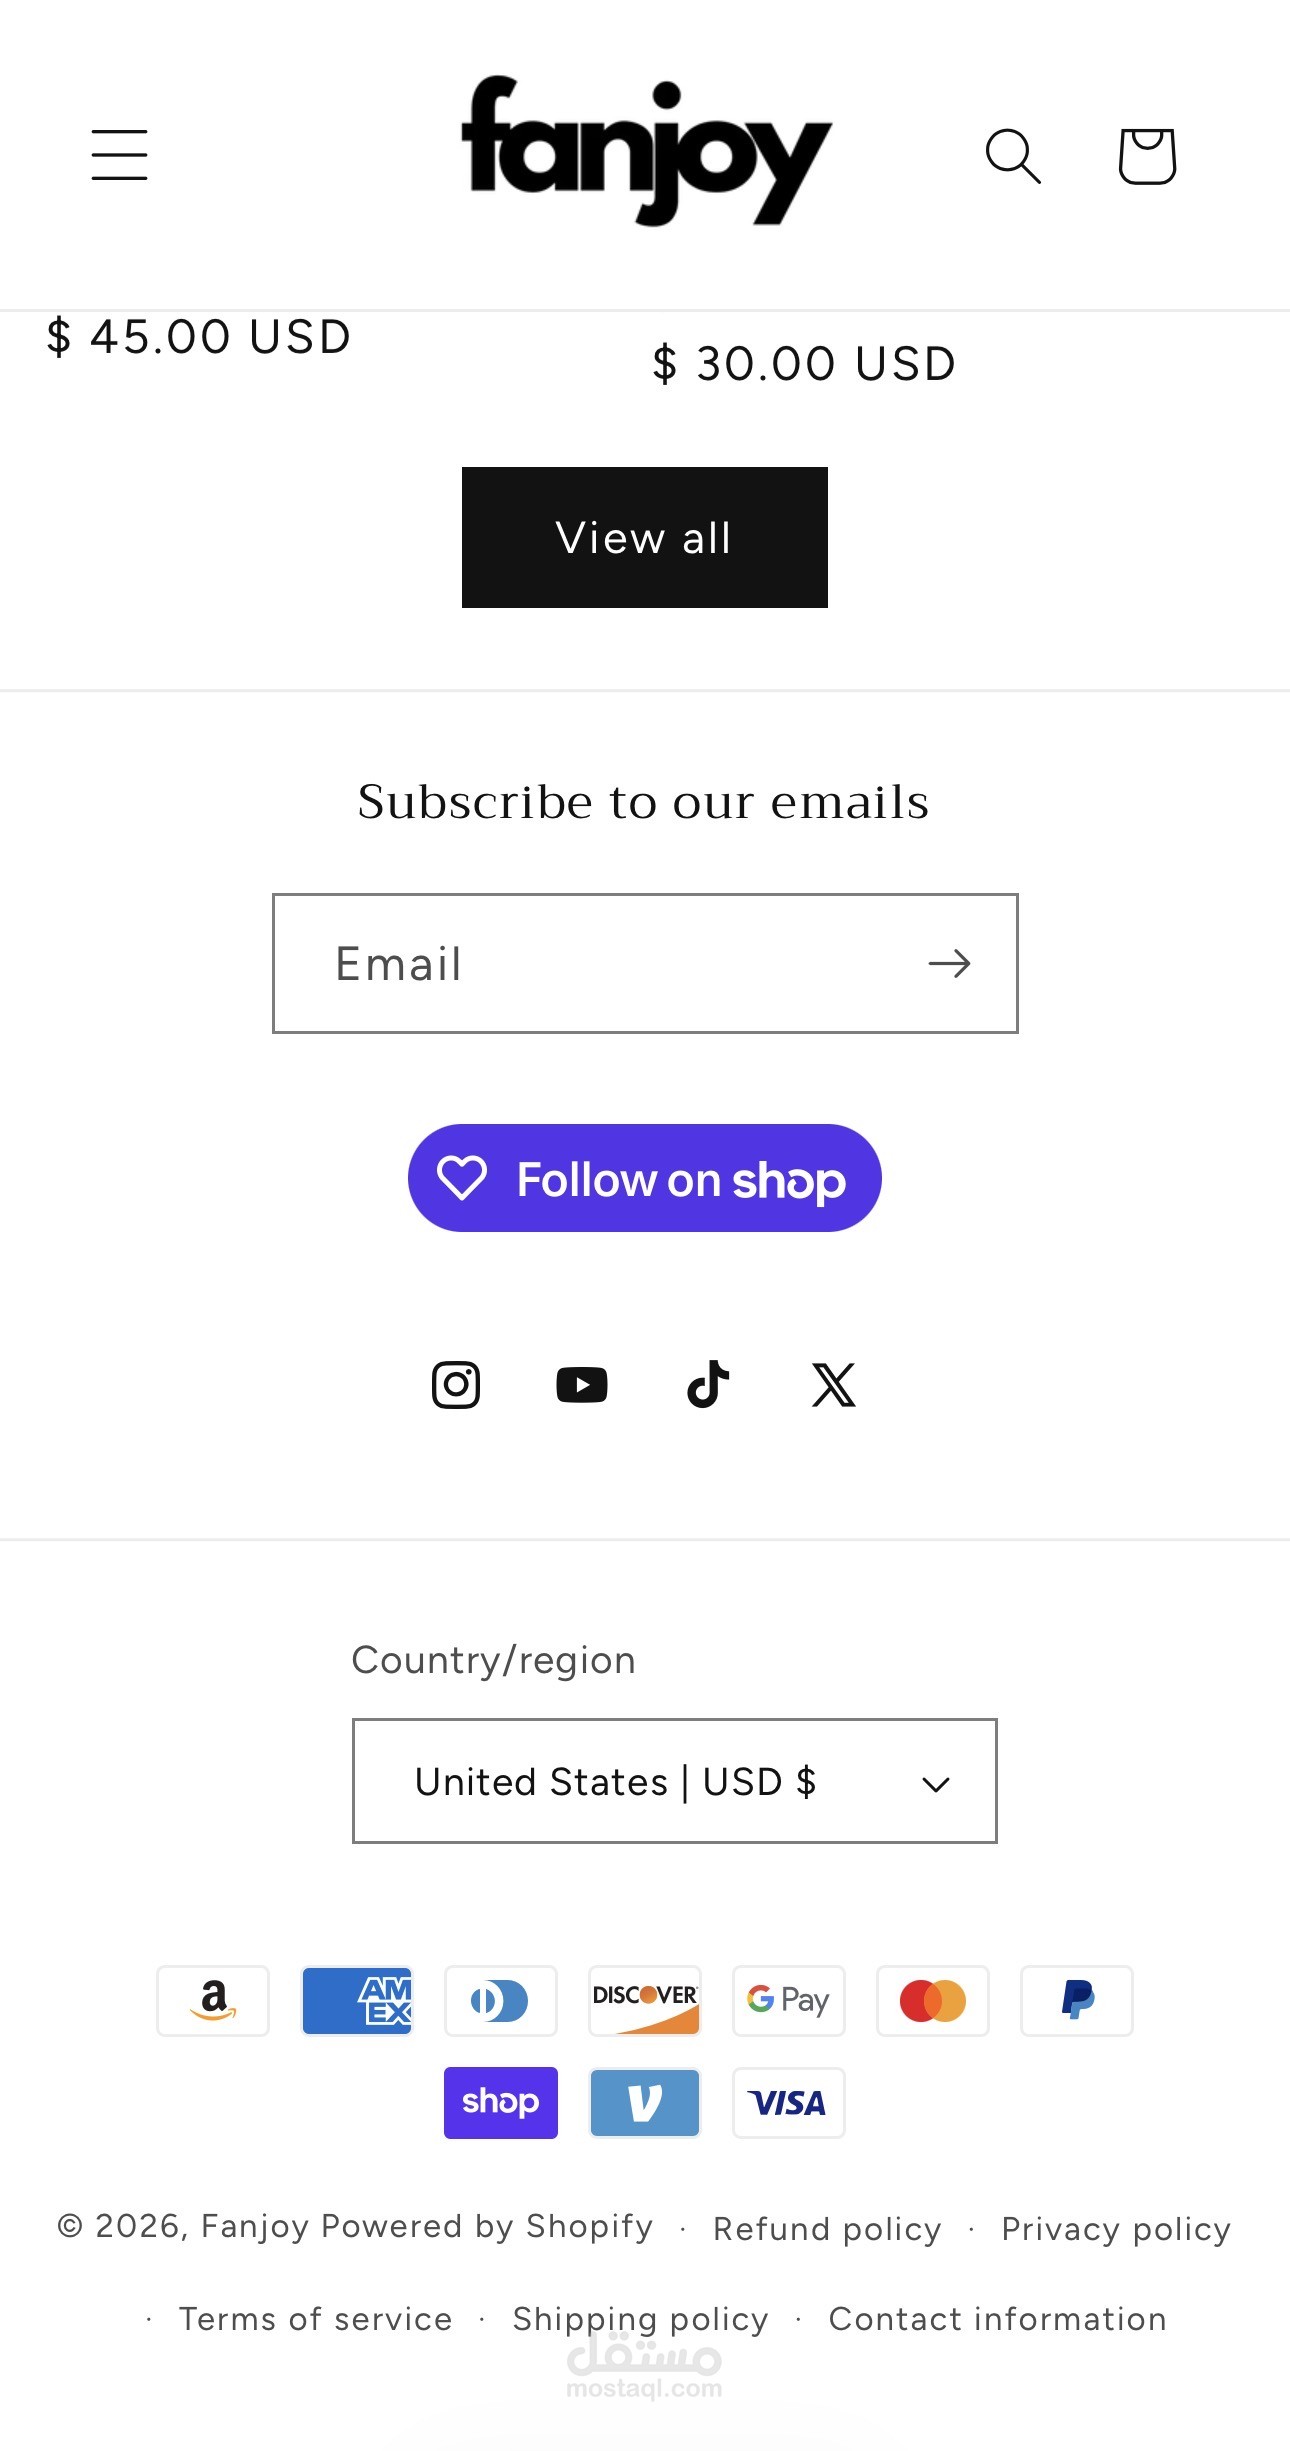Expand the United States | USD $ selector
This screenshot has width=1290, height=2451.
[x=674, y=1781]
